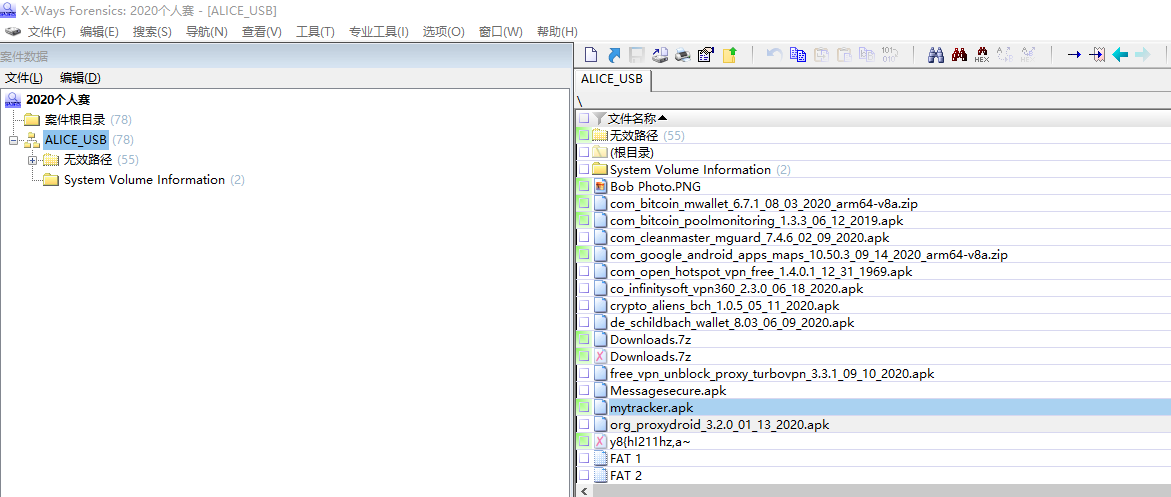Screen dimensions: 1171x497
Task: Click the file icon of y8{hl211hz,a~
Action: pyautogui.click(x=600, y=442)
